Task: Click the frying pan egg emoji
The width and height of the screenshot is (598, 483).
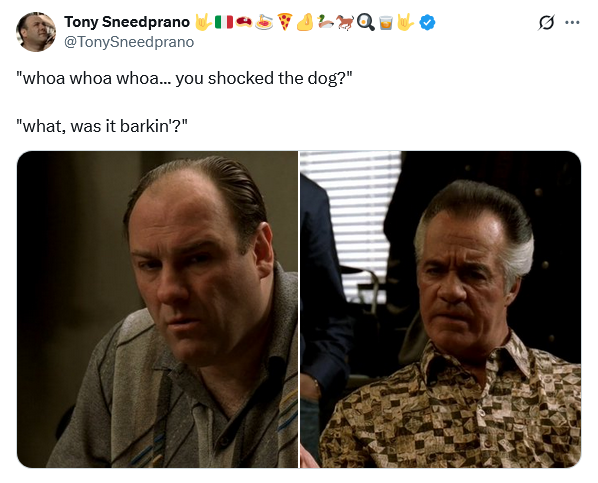Action: (366, 22)
